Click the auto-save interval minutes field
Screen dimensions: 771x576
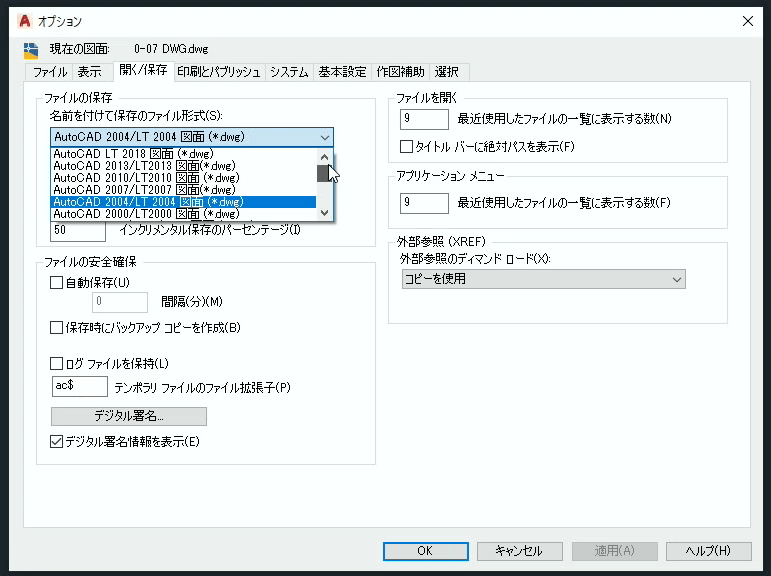point(120,302)
